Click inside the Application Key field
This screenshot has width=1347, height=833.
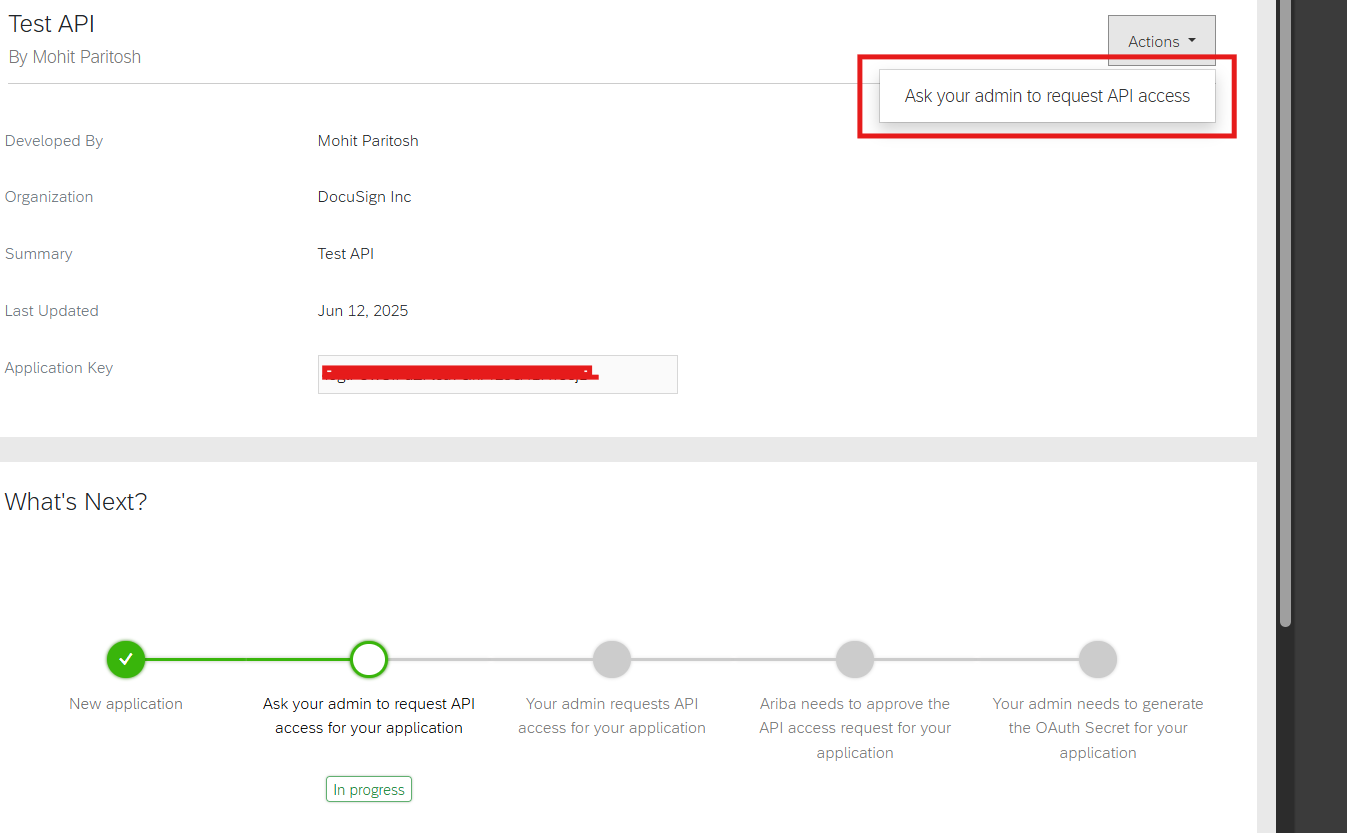tap(497, 375)
